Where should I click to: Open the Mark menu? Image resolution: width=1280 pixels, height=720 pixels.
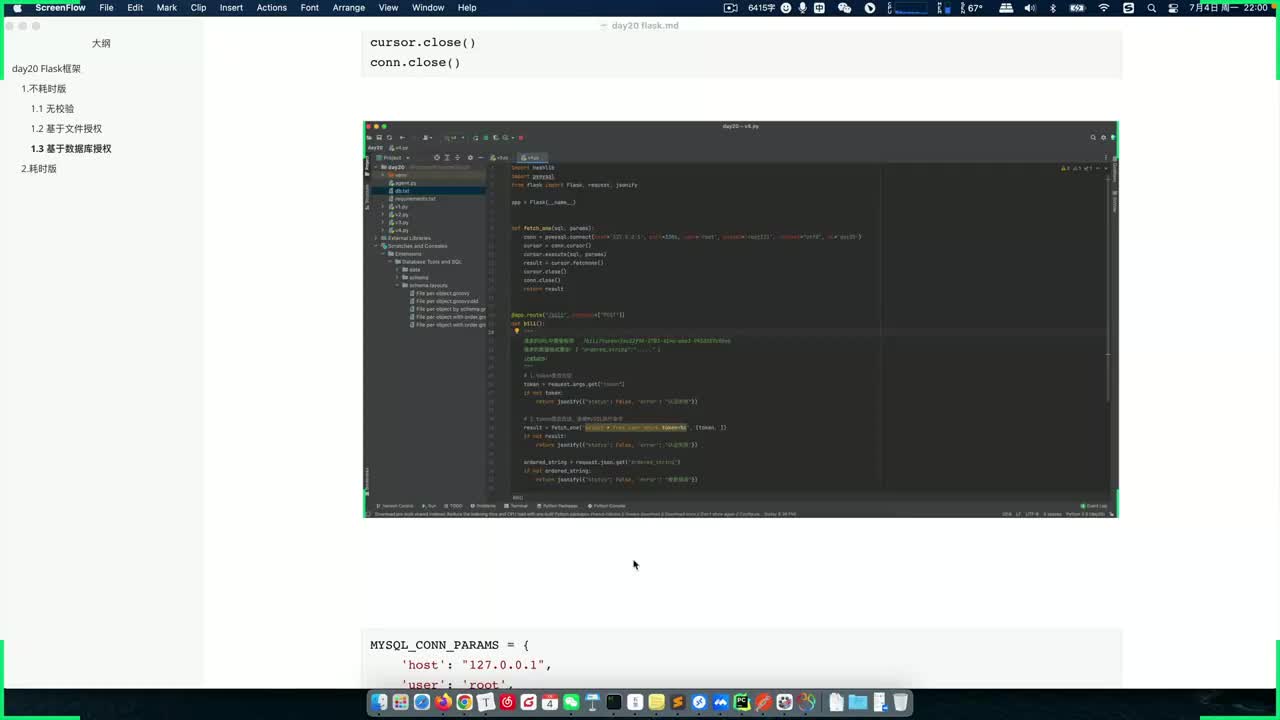coord(167,7)
